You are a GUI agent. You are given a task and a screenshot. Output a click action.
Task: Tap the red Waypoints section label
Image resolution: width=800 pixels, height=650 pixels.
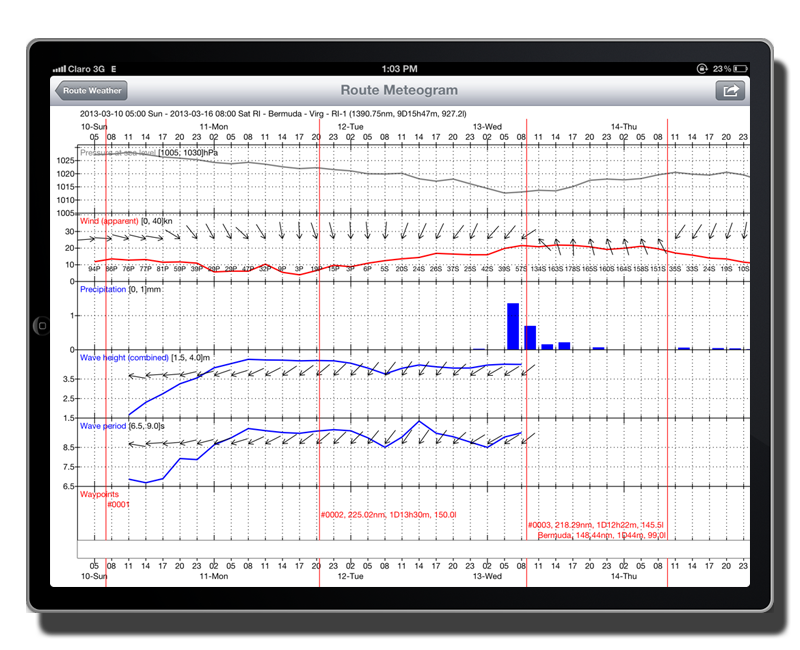99,494
